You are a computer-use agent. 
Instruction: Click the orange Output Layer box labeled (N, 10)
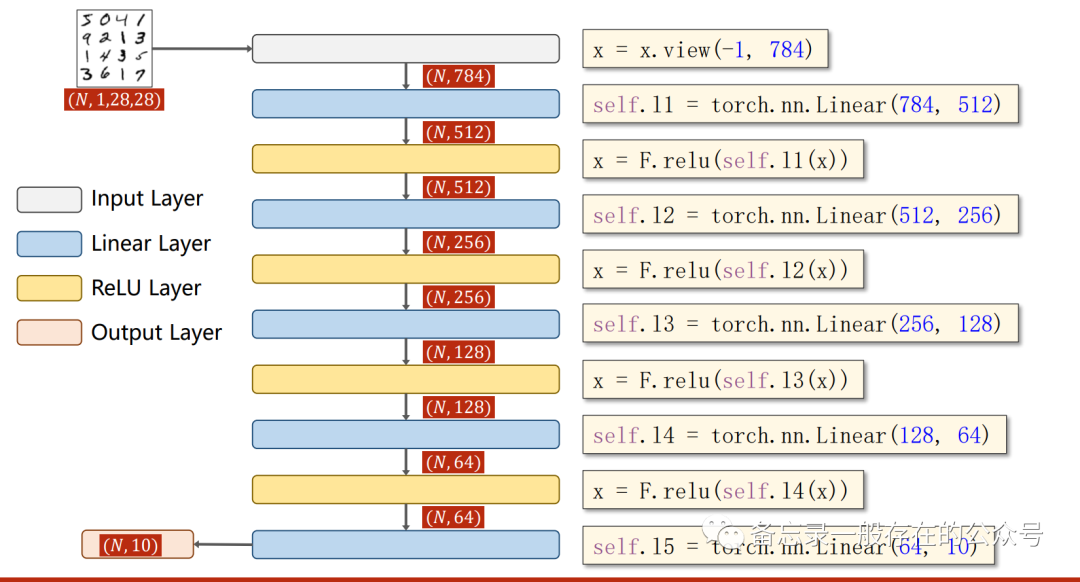pyautogui.click(x=137, y=544)
